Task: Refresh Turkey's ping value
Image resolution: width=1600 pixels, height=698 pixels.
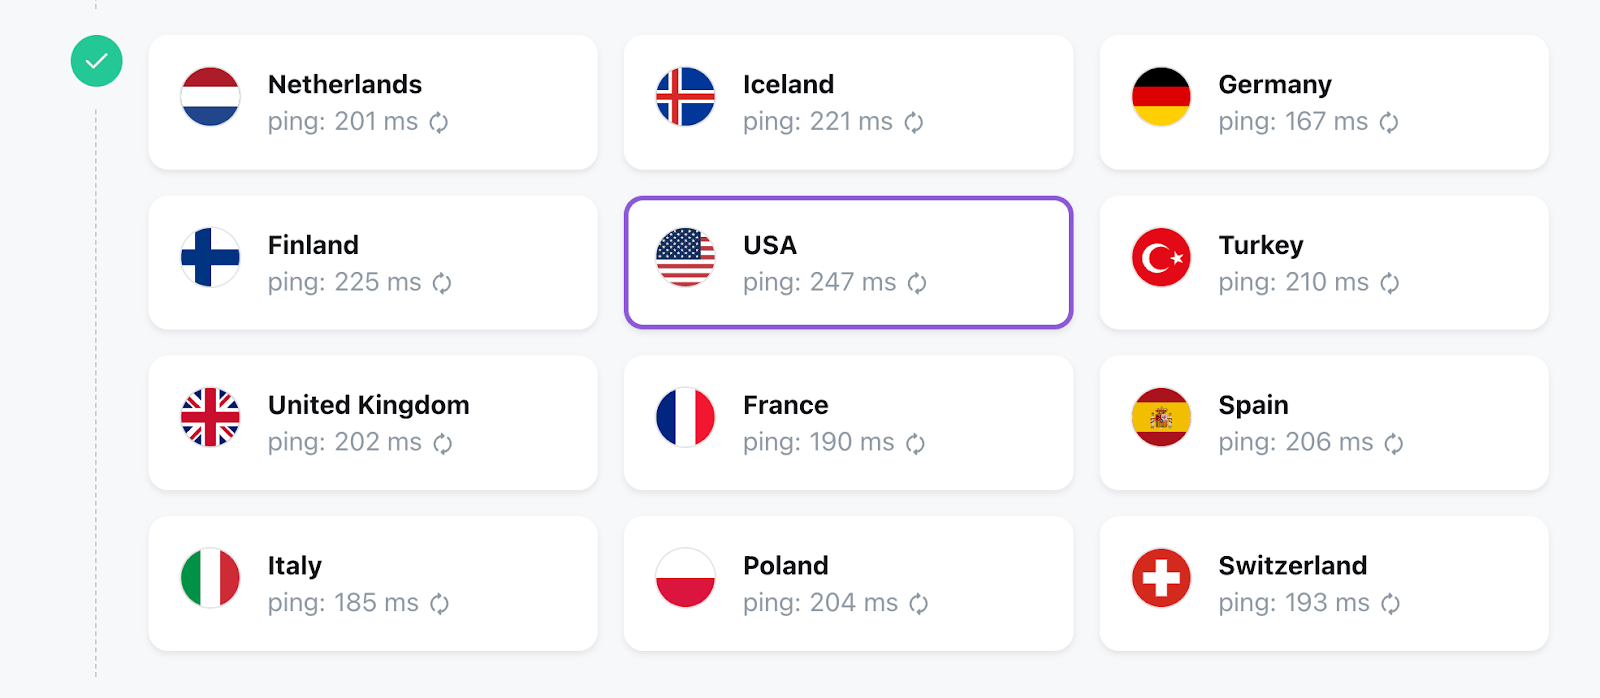Action: tap(1390, 283)
